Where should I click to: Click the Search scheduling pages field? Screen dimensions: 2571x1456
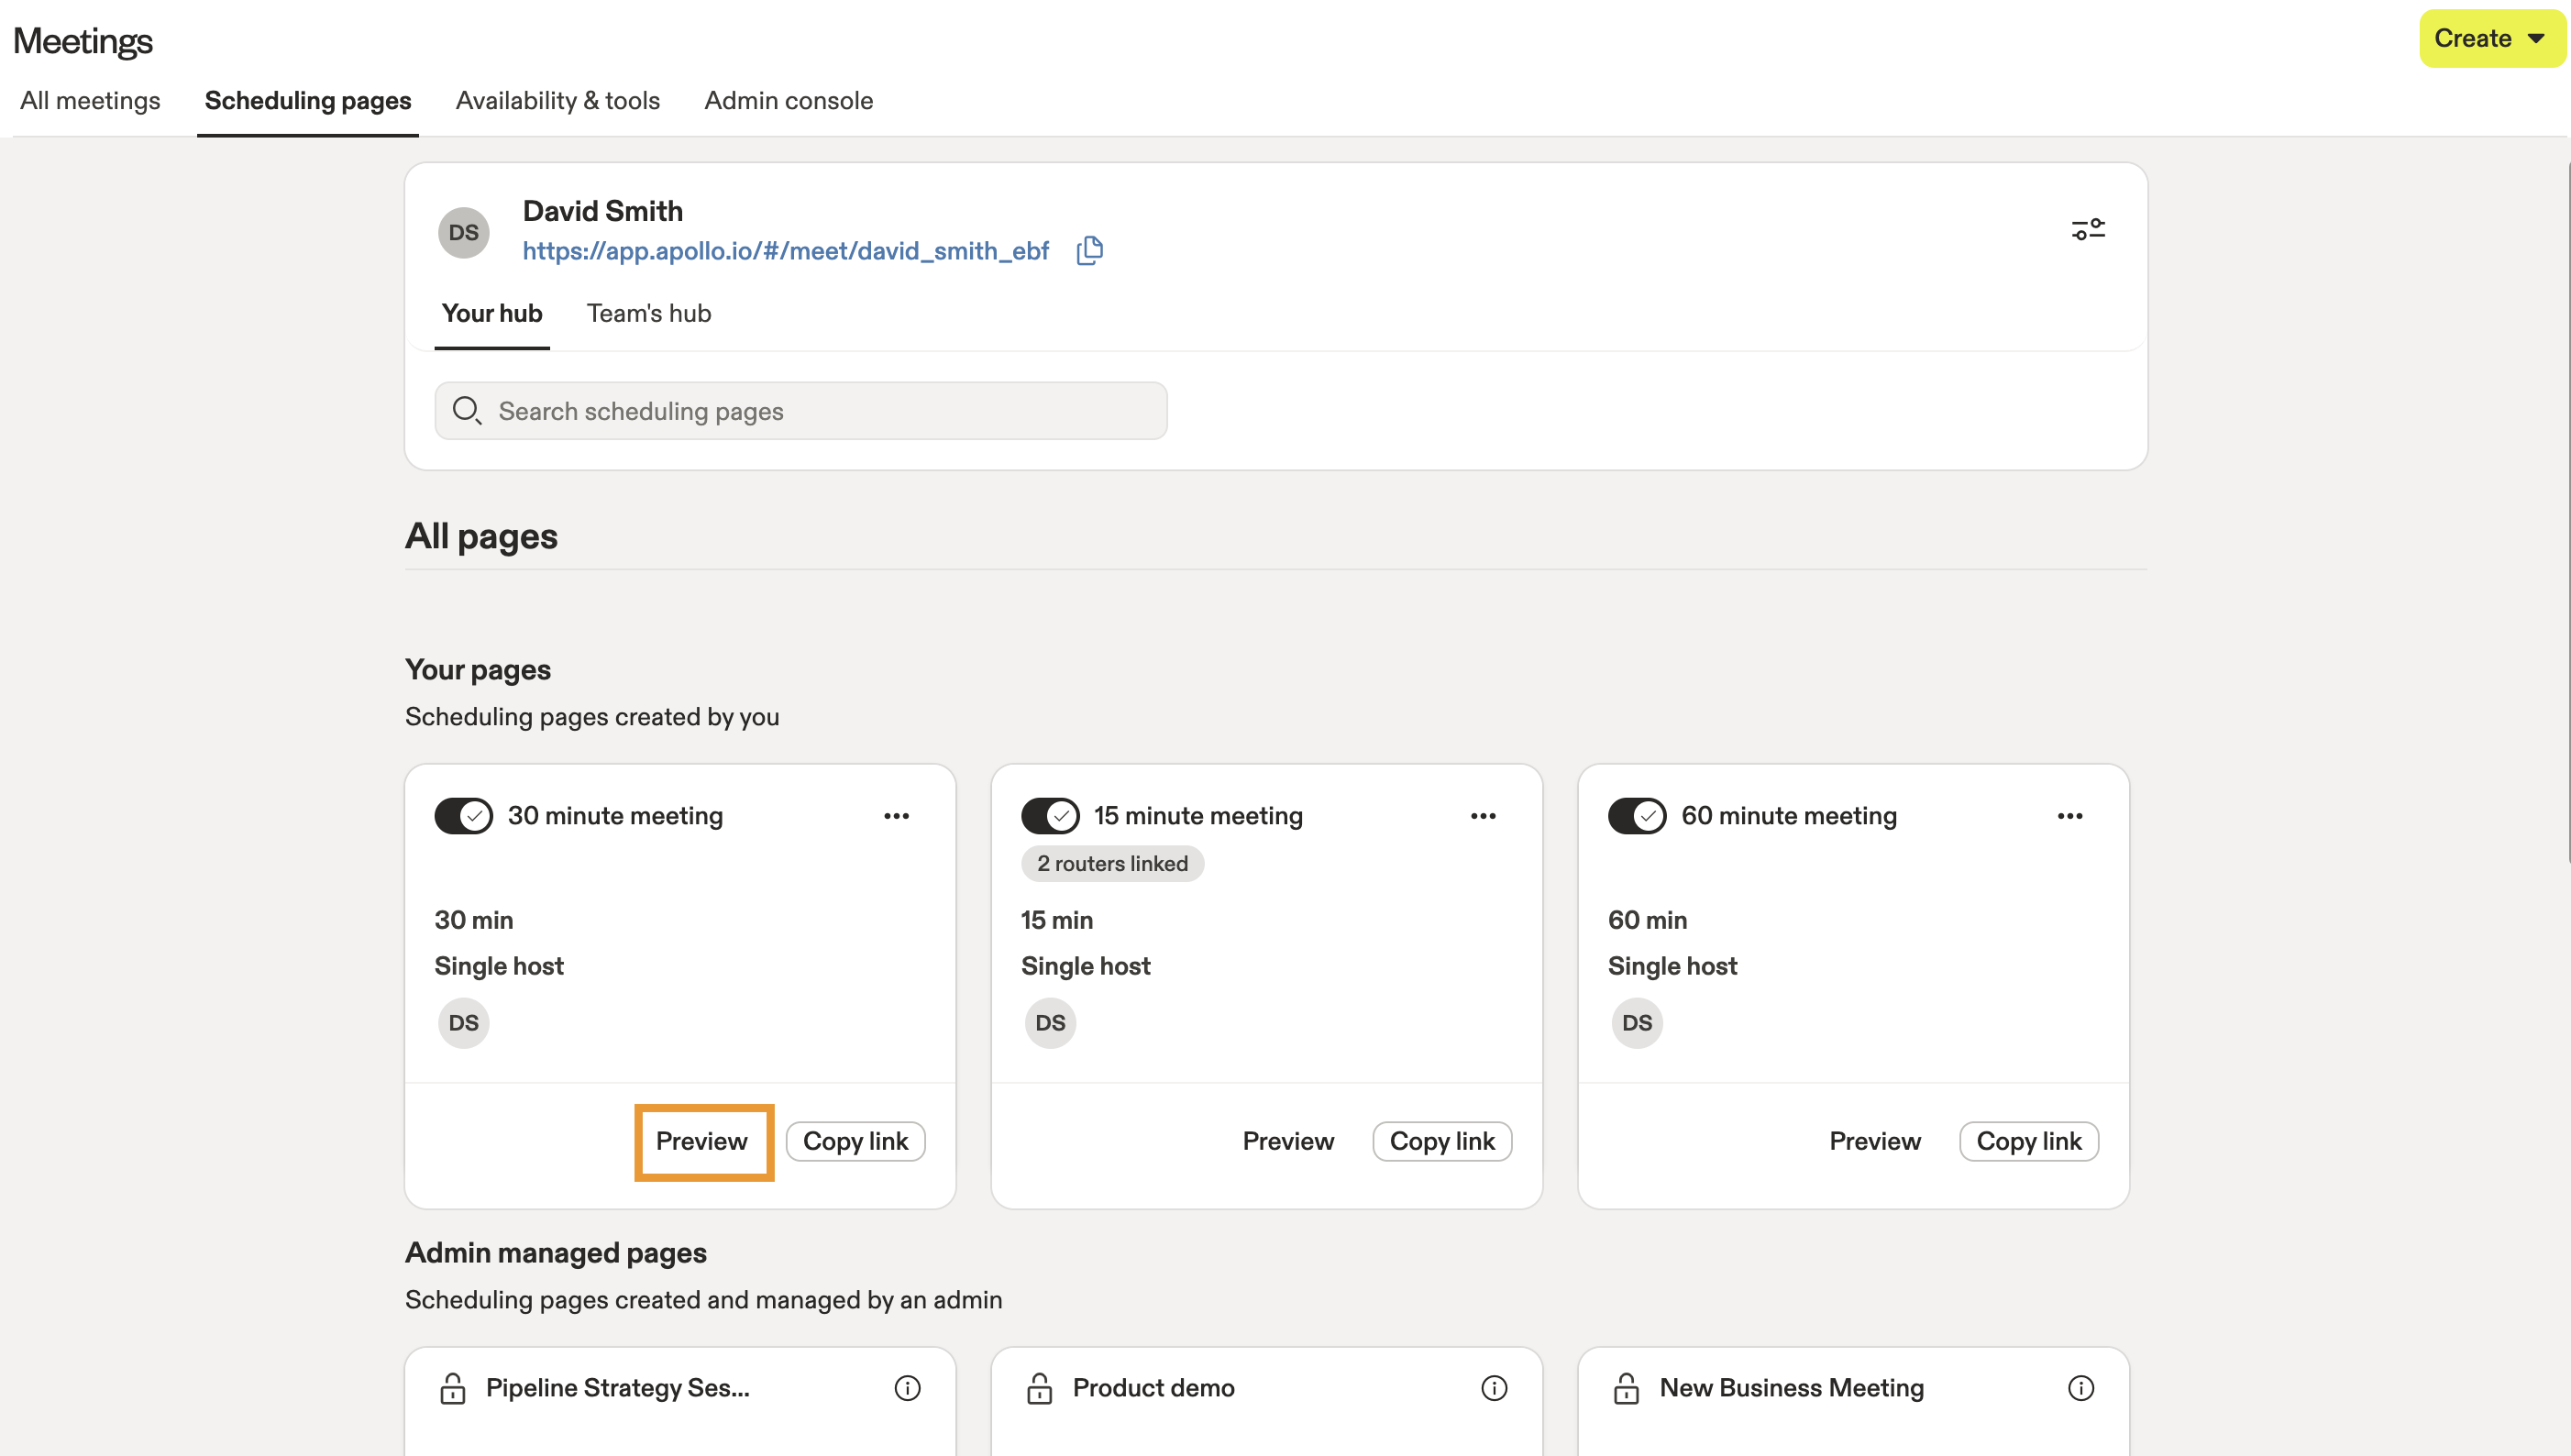point(800,411)
